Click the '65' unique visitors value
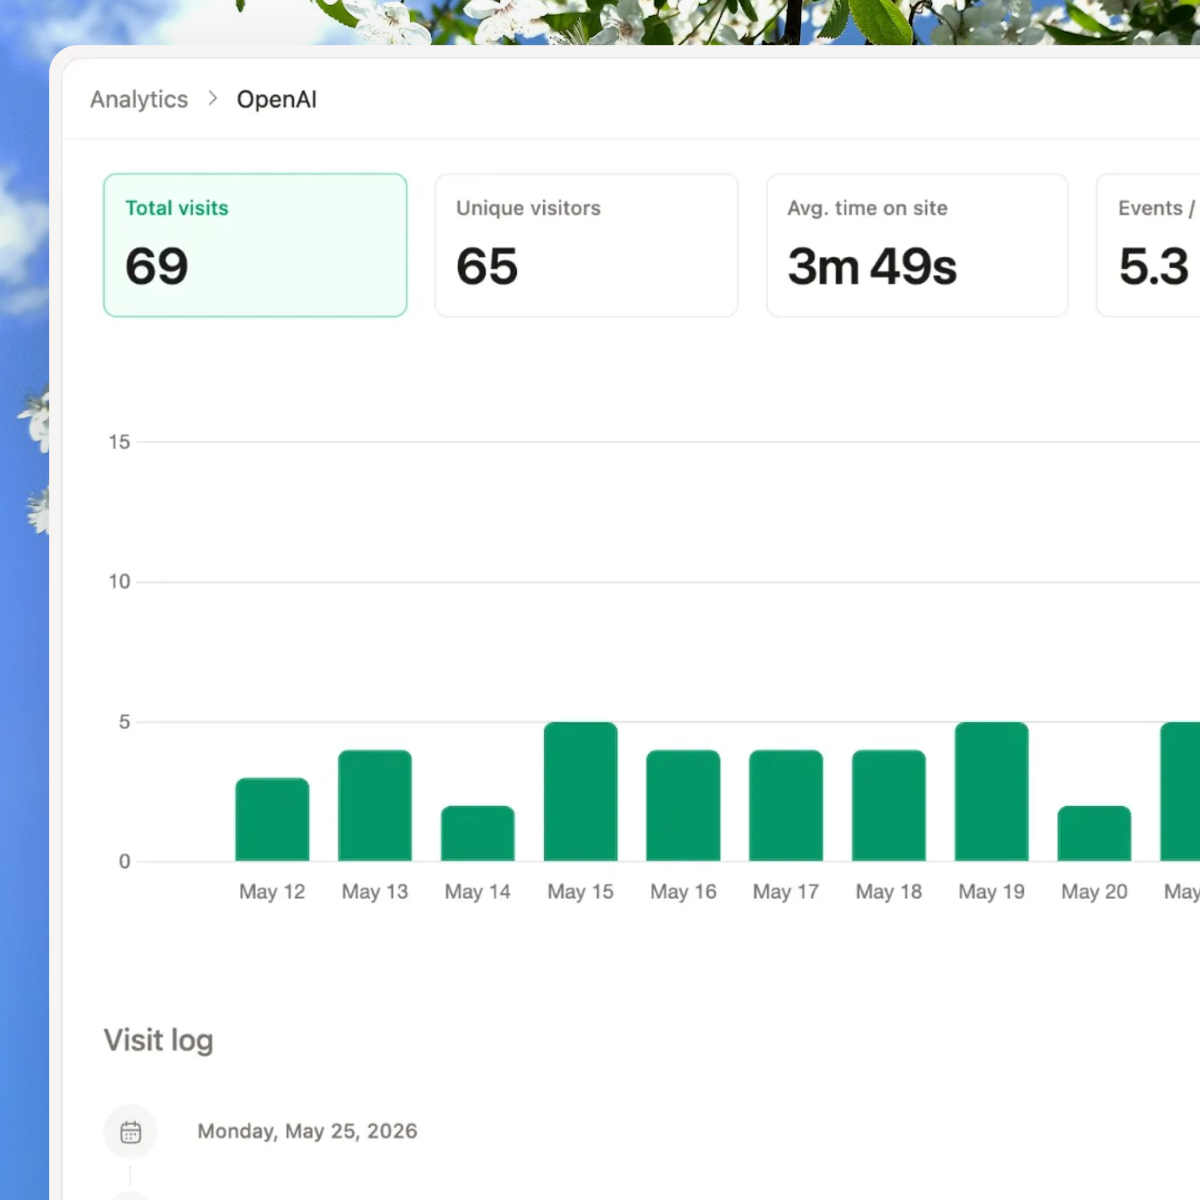 point(487,266)
